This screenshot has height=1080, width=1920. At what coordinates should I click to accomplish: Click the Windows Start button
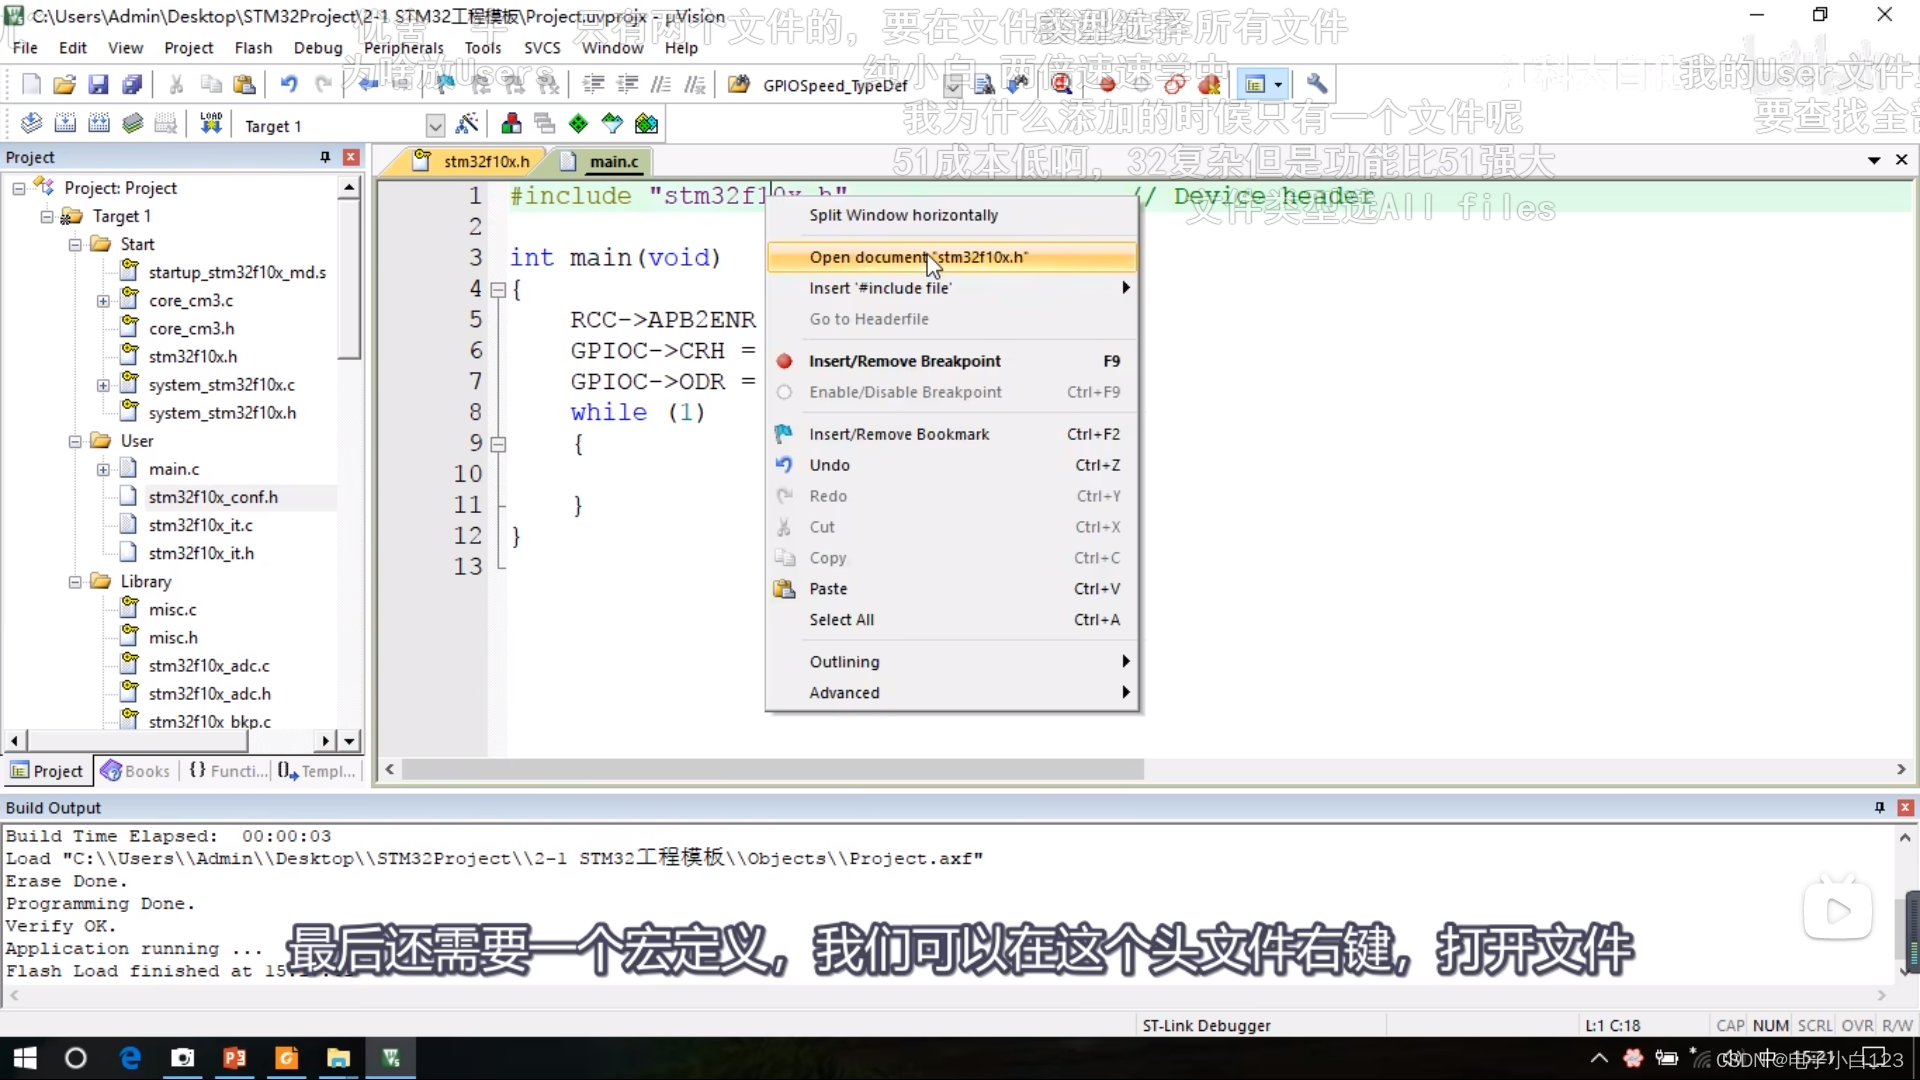pyautogui.click(x=23, y=1058)
